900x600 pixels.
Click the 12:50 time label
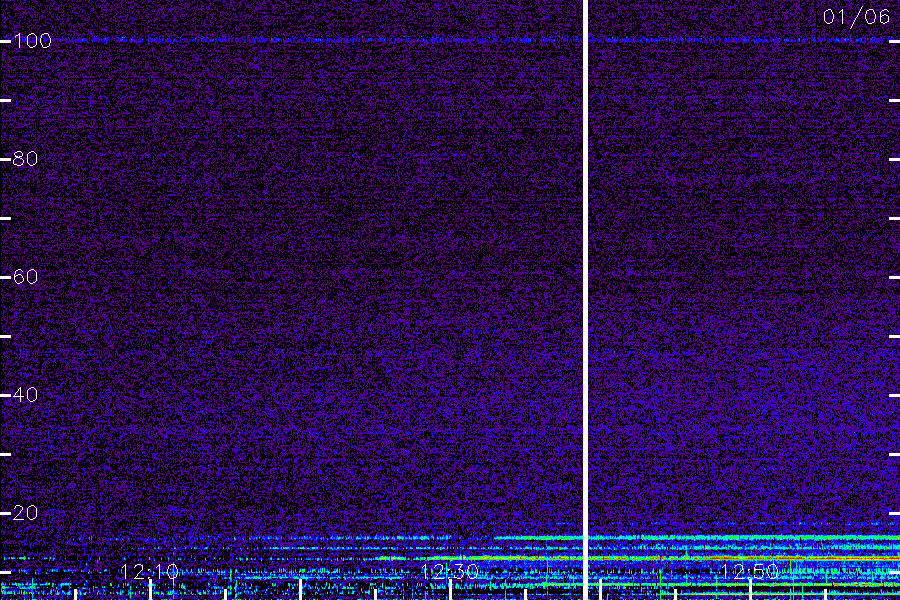click(750, 572)
